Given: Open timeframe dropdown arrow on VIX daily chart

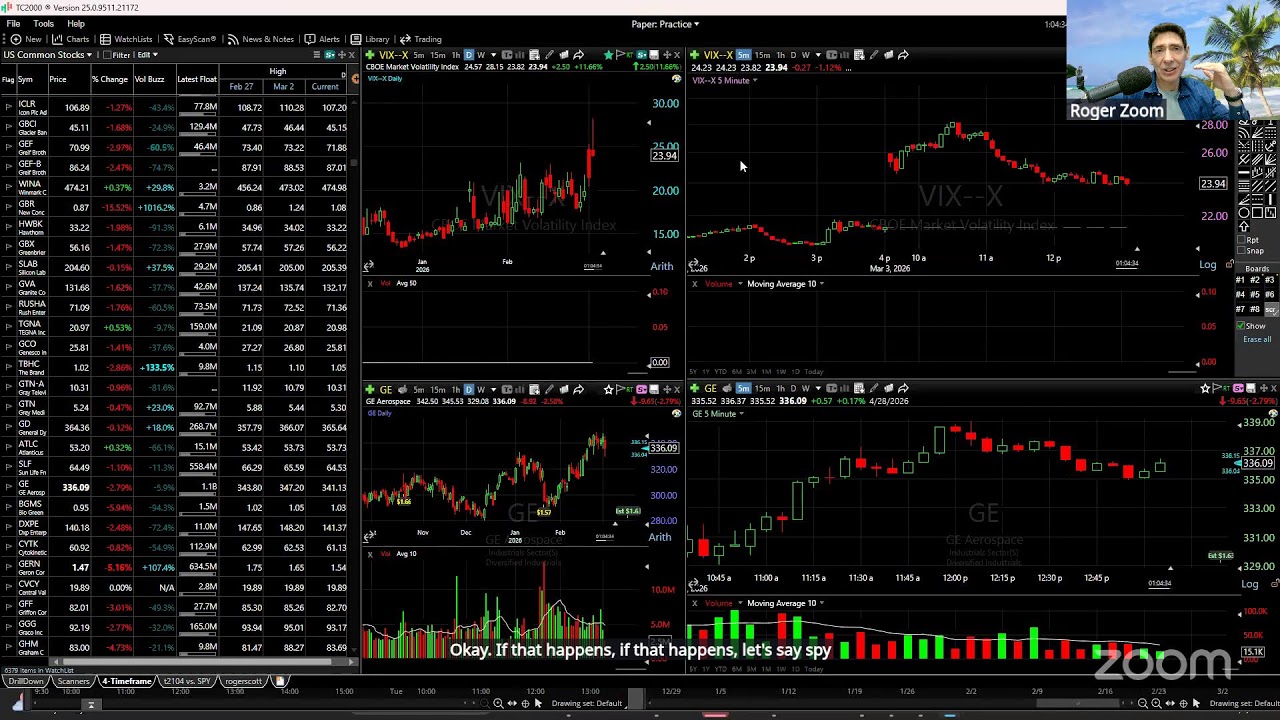Looking at the screenshot, I should click(x=494, y=55).
